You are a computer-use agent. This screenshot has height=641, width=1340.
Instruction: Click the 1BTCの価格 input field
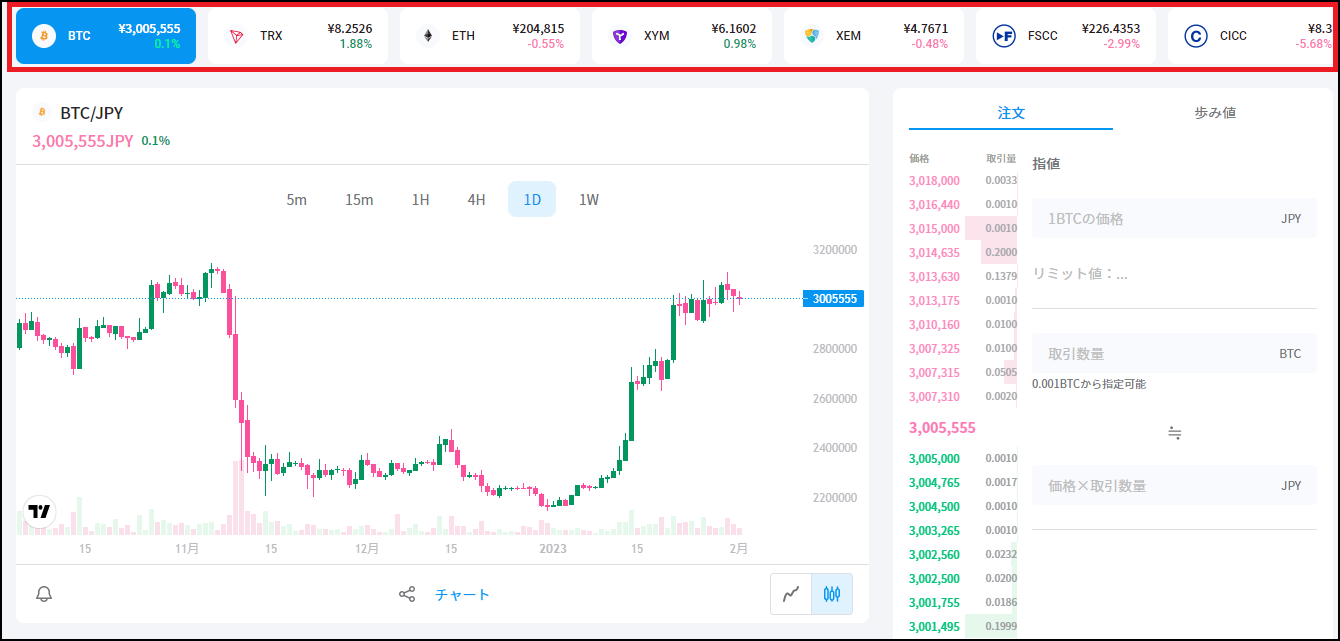click(1174, 218)
